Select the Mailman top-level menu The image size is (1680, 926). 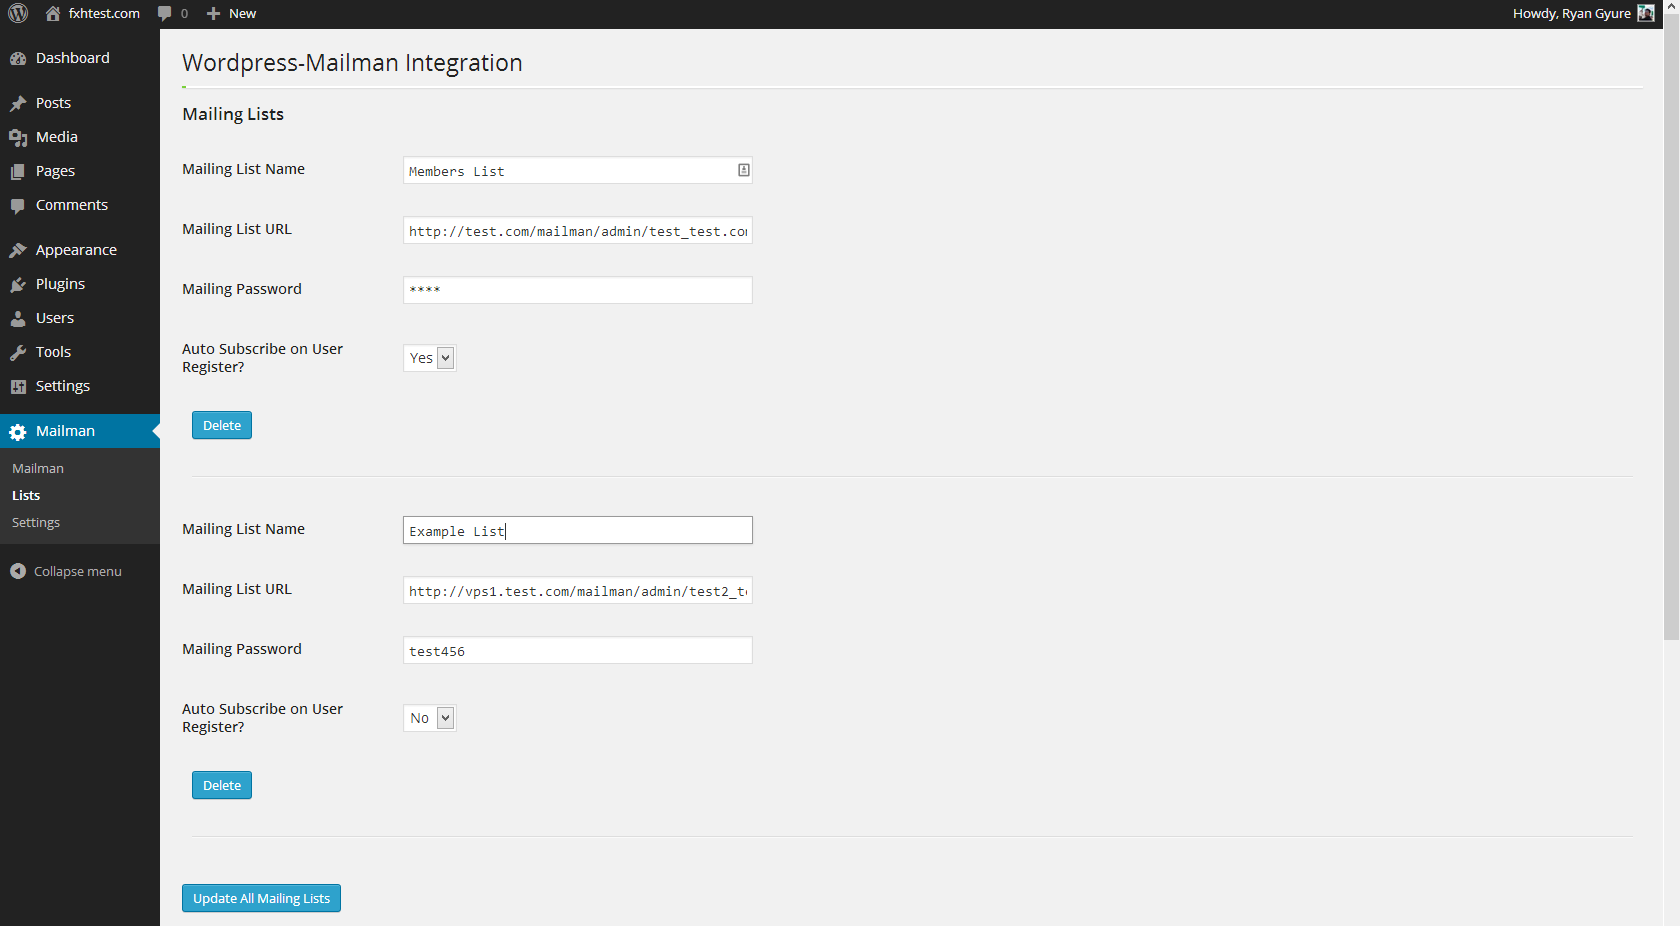(x=80, y=431)
